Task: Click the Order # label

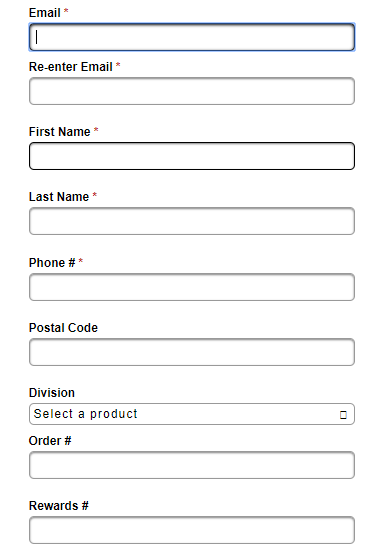Action: point(50,441)
